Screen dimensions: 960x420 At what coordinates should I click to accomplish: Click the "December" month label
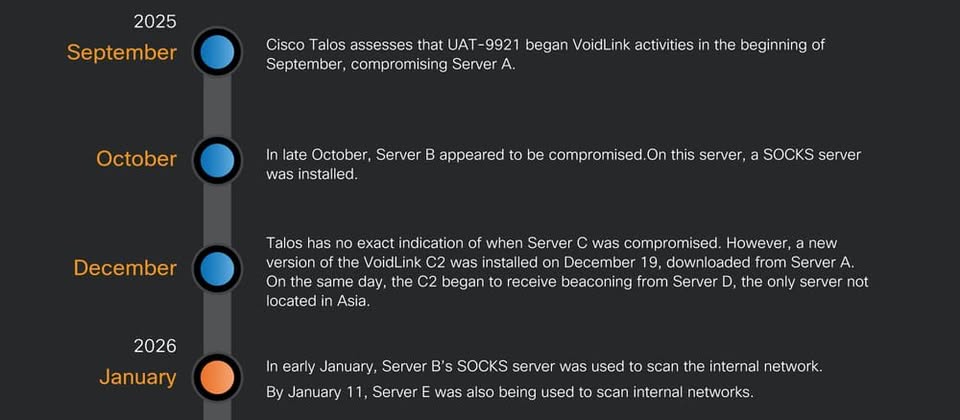pos(125,268)
